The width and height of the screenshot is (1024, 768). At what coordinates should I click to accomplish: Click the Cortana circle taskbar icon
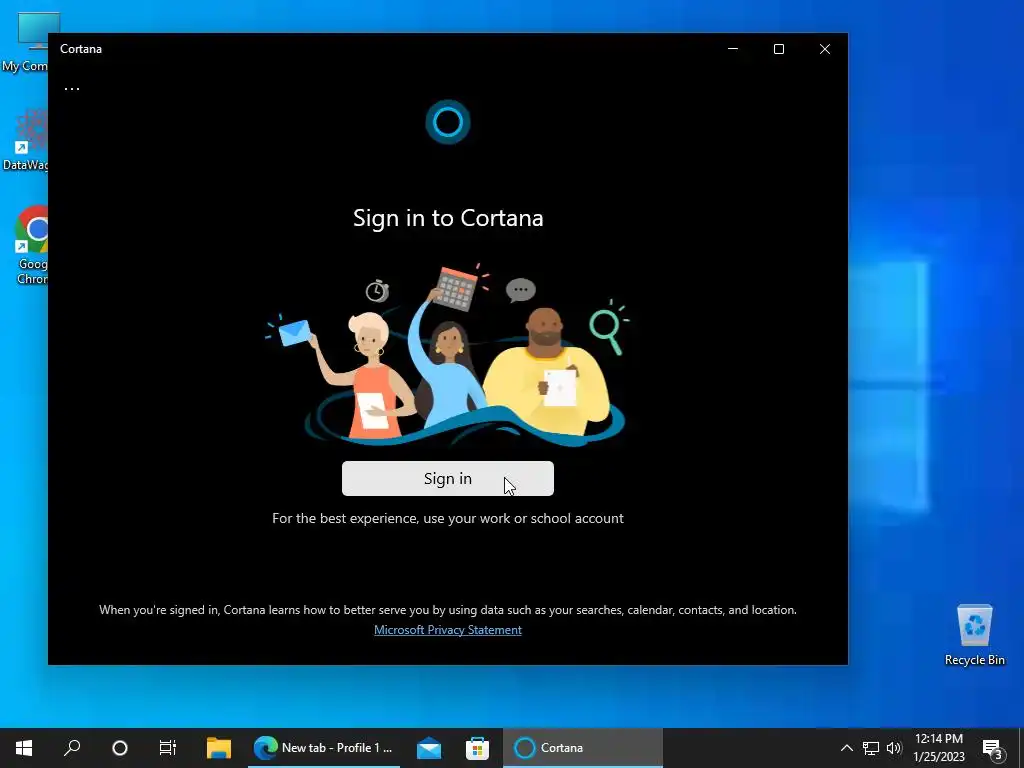click(x=120, y=748)
